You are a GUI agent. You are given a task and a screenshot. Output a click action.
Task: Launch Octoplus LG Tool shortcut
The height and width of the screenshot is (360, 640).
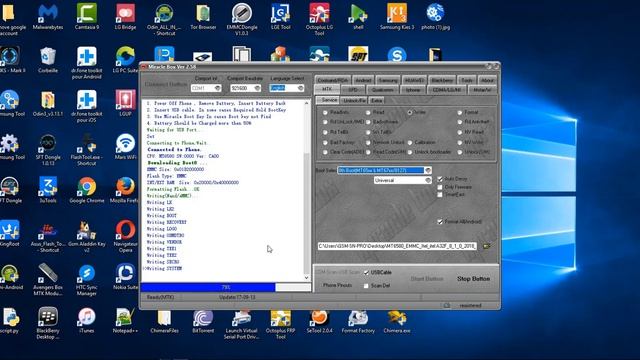319,20
